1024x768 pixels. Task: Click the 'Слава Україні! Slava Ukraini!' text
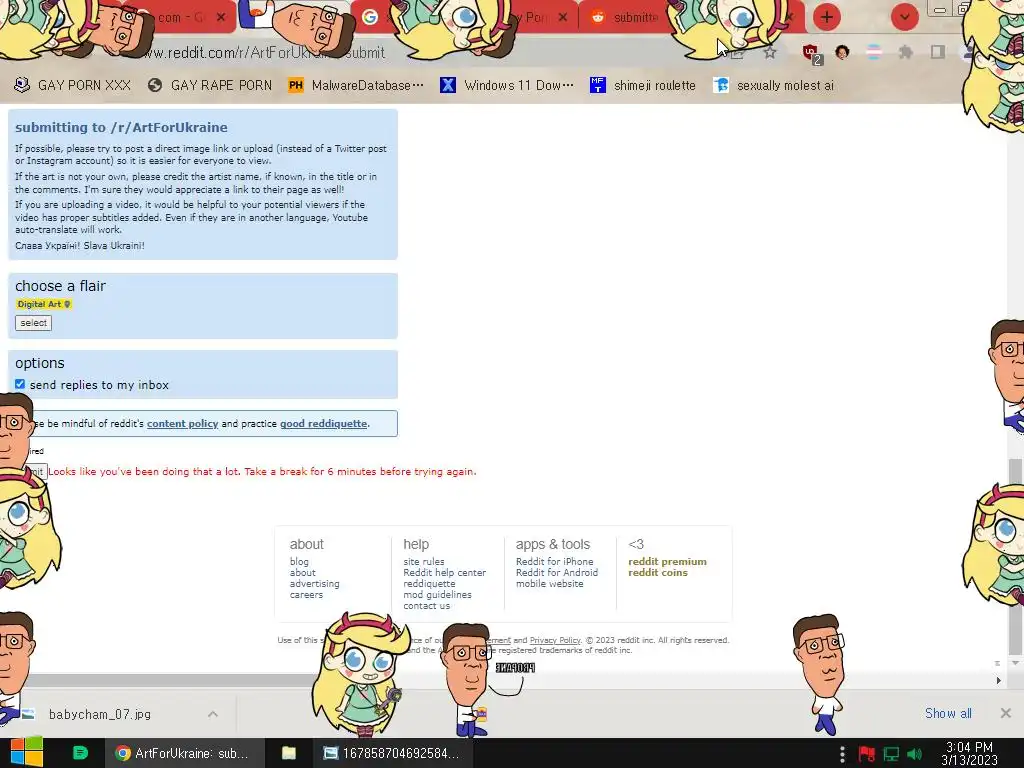pyautogui.click(x=80, y=246)
